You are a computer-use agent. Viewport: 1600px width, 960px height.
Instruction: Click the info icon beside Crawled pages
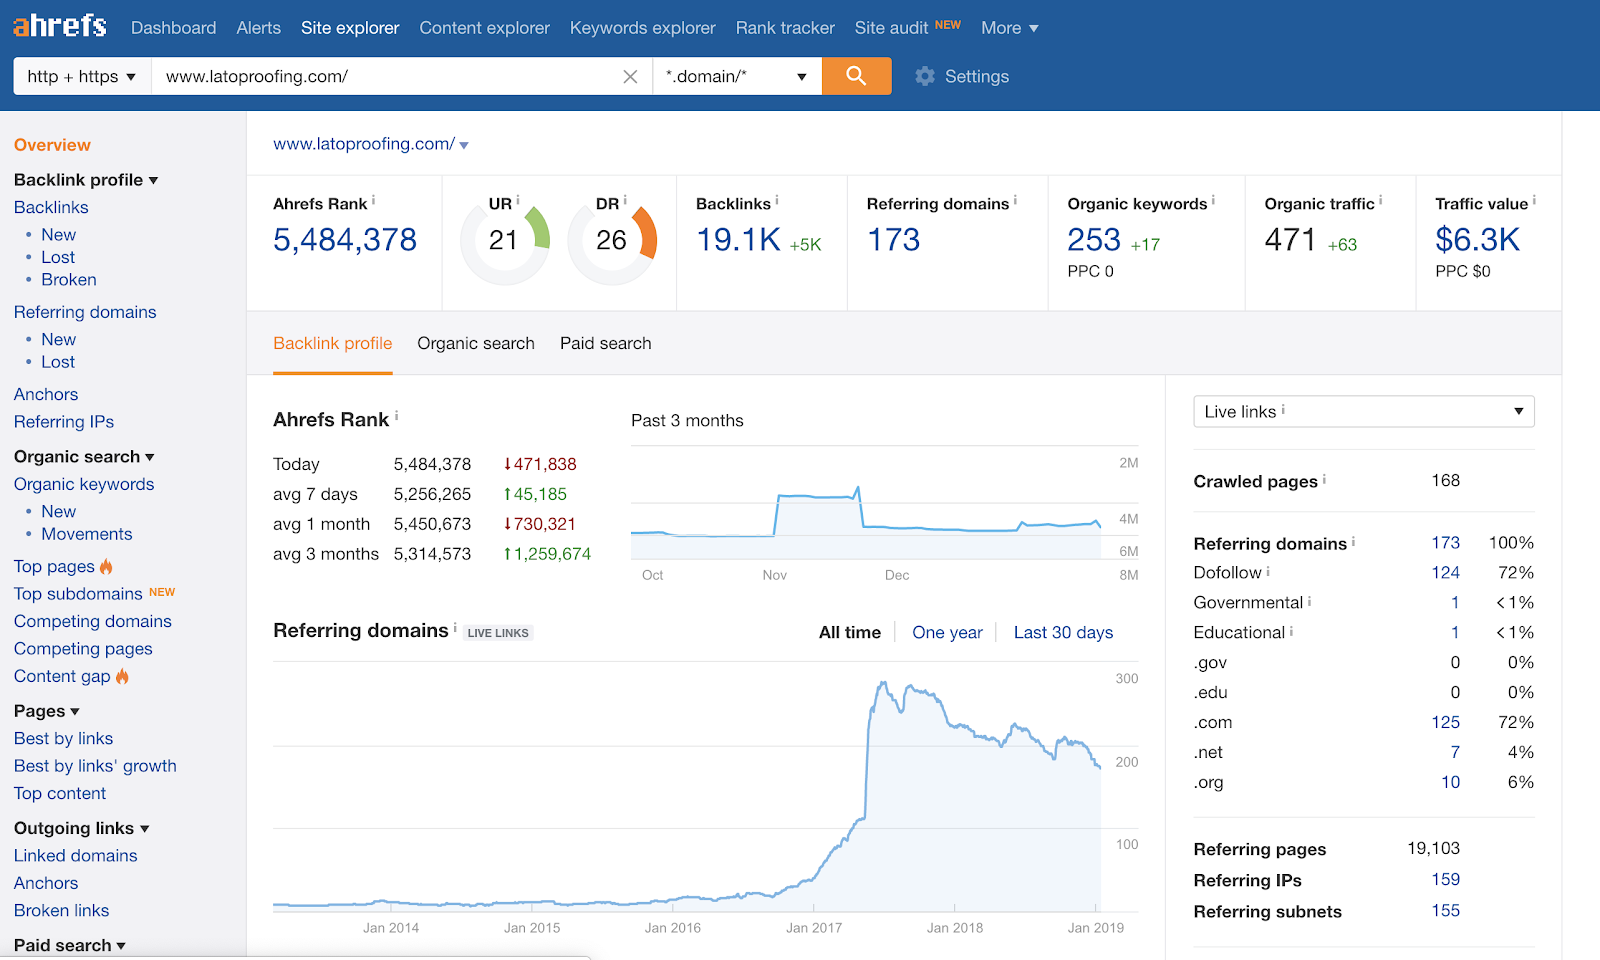1324,479
